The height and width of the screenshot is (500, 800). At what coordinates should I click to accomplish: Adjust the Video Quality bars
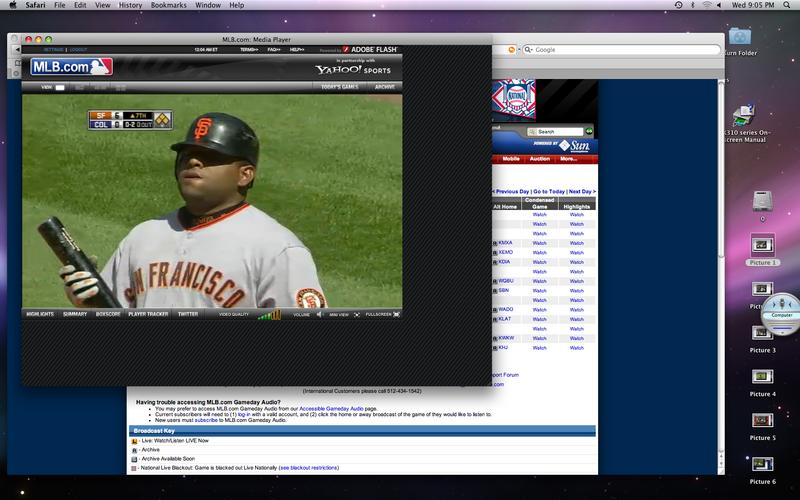[x=269, y=314]
